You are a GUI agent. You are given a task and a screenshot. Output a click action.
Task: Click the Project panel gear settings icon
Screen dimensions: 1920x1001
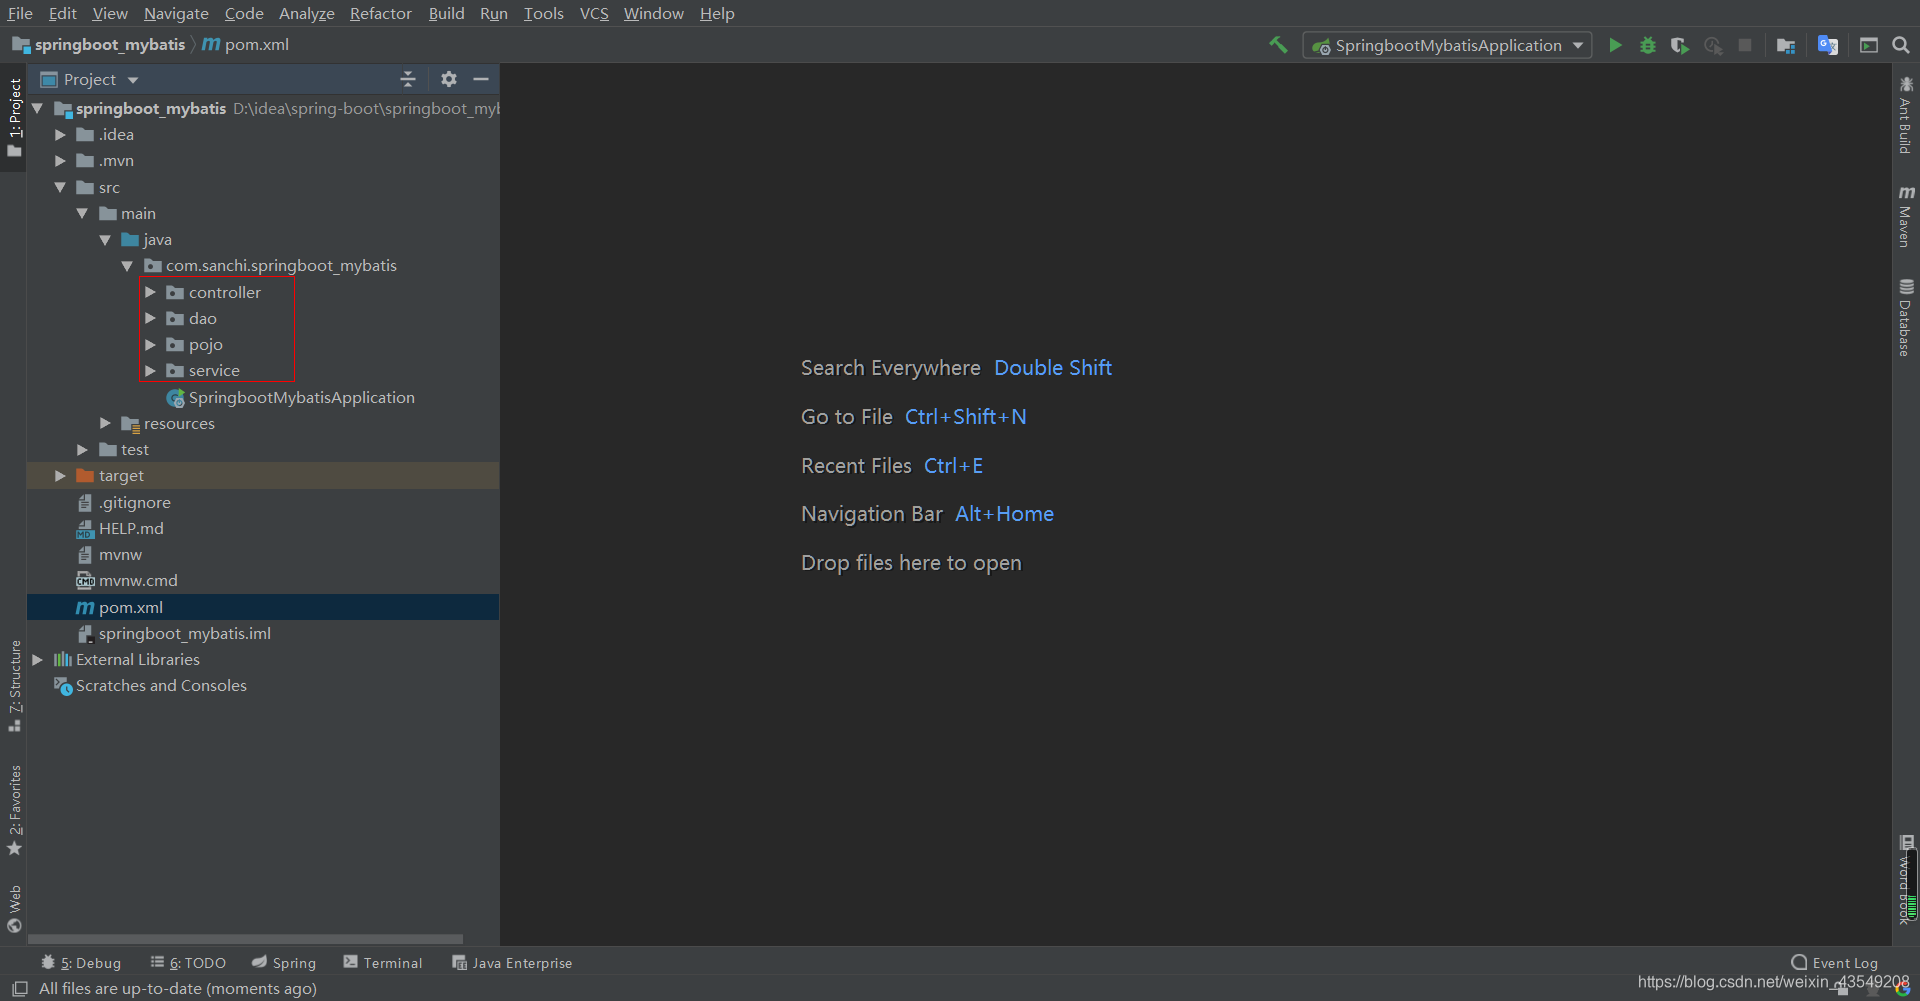point(449,79)
